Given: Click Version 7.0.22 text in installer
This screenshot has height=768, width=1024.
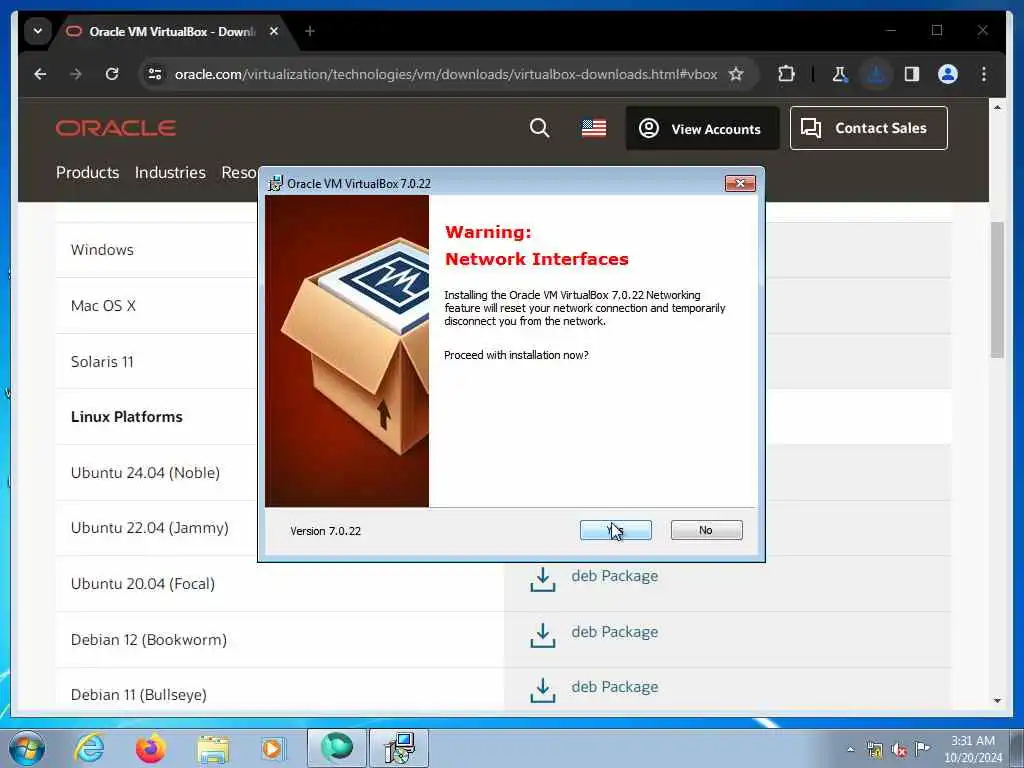Looking at the screenshot, I should click(x=325, y=531).
